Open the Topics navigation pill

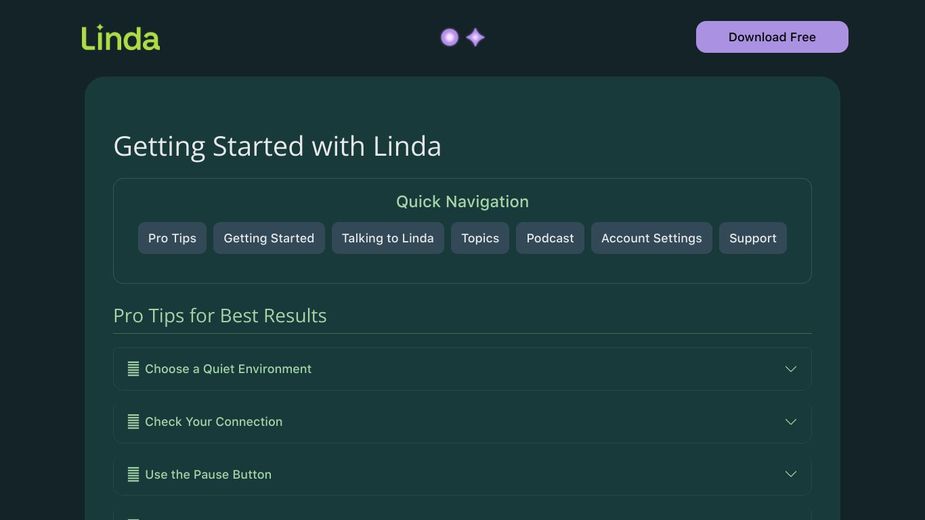tap(480, 238)
